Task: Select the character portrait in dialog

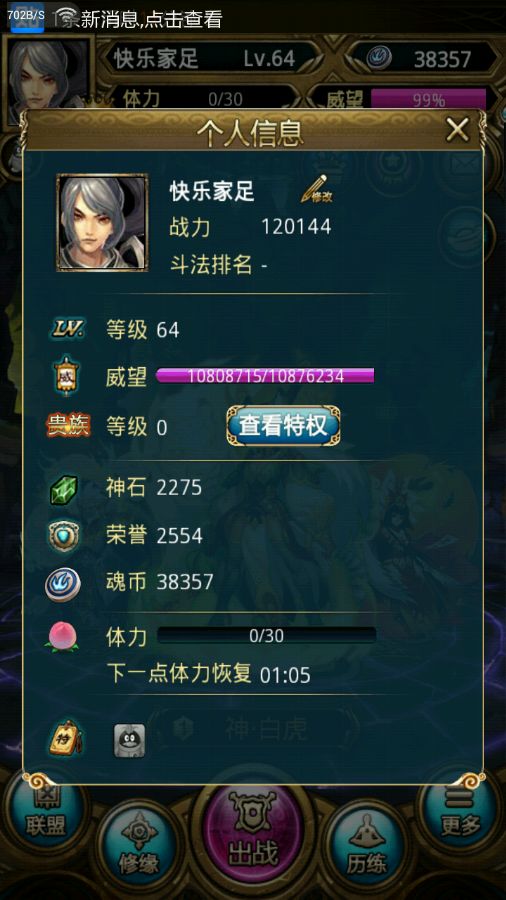Action: 102,222
